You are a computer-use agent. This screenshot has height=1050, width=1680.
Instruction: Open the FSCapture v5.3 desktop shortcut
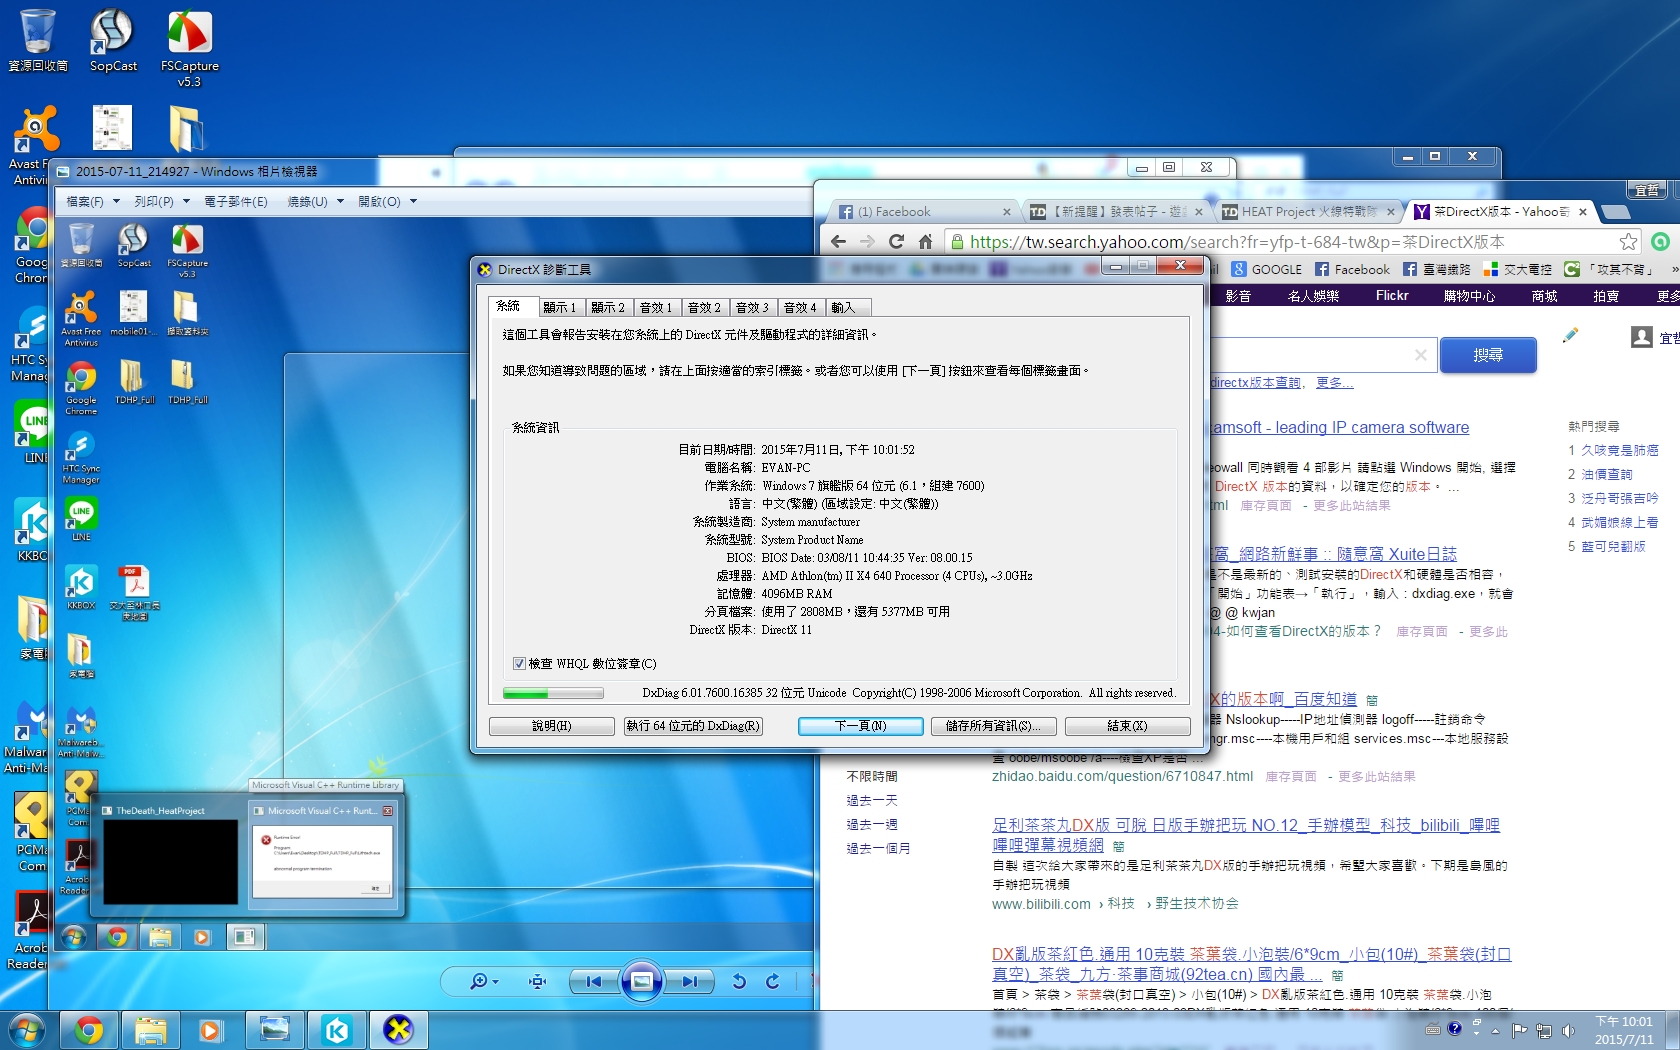[x=189, y=48]
